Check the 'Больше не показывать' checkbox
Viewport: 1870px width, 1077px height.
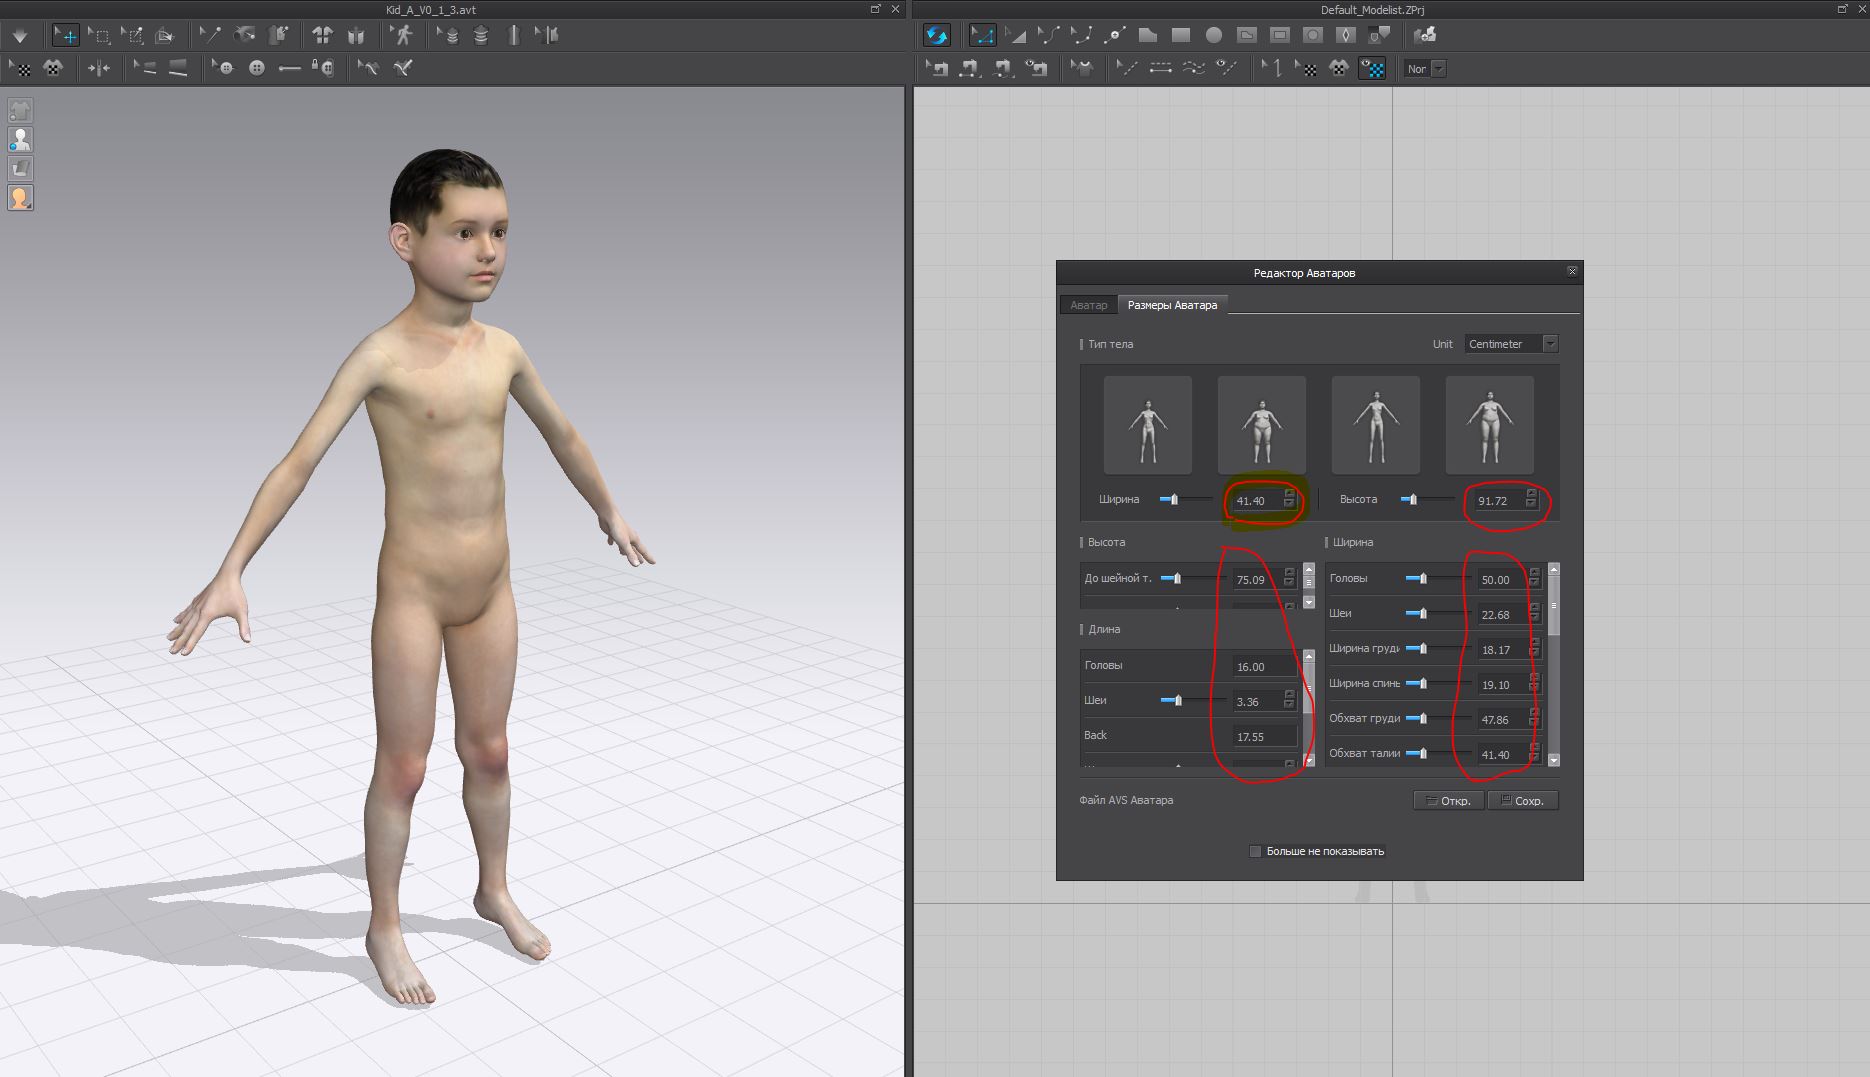1255,851
